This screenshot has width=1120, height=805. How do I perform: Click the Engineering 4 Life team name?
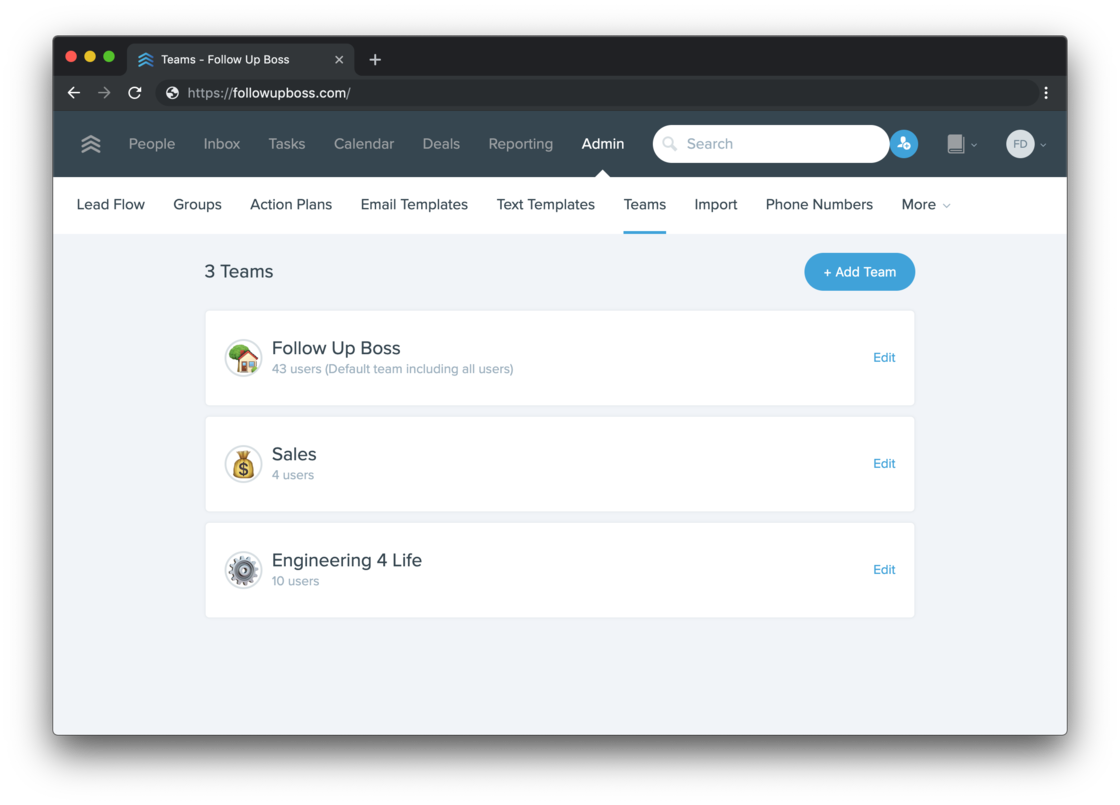346,560
